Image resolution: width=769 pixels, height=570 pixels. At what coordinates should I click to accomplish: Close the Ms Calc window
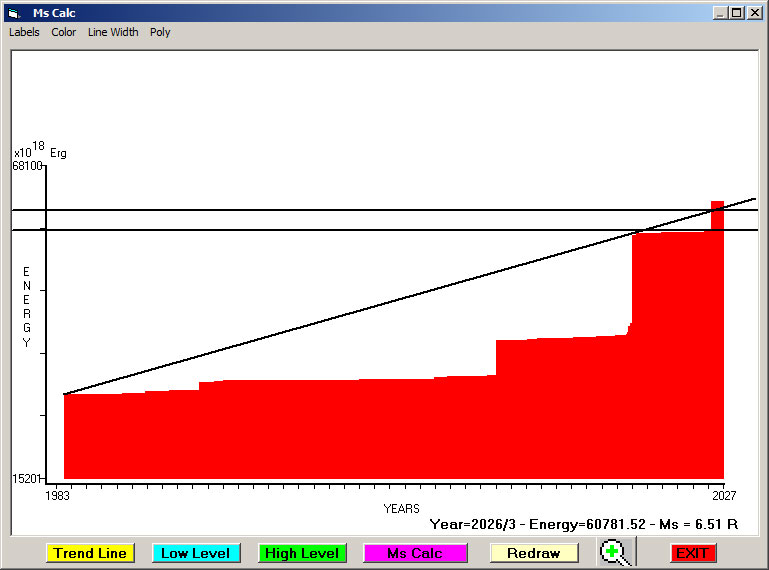click(x=754, y=13)
